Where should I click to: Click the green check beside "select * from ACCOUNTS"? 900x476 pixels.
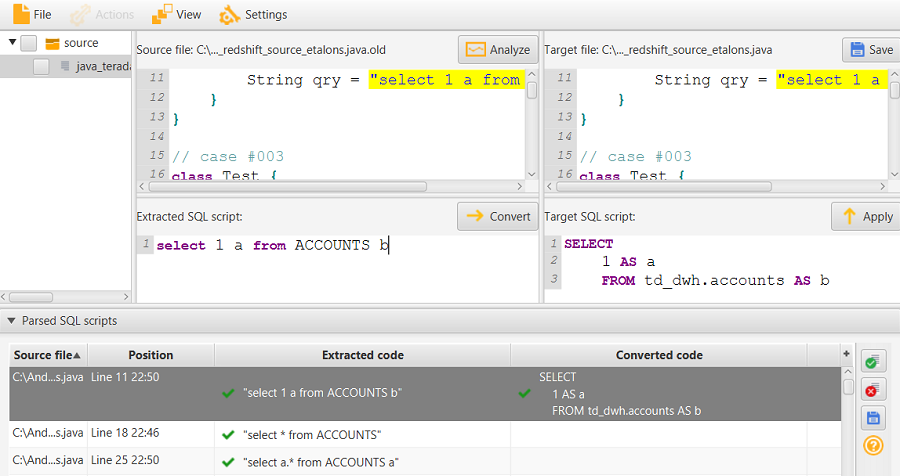[x=228, y=433]
